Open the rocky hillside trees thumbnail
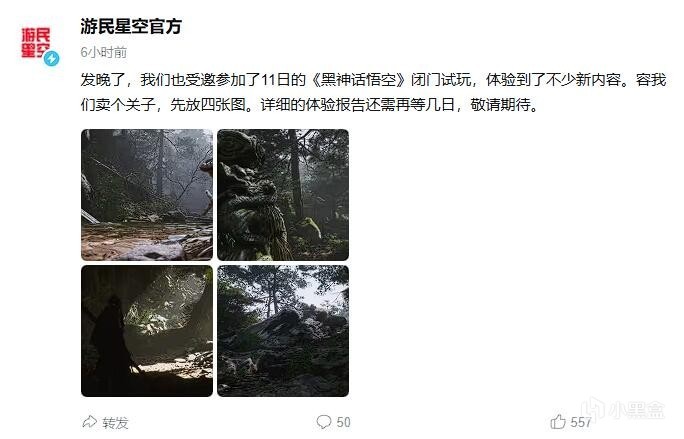This screenshot has width=684, height=439. pos(283,331)
